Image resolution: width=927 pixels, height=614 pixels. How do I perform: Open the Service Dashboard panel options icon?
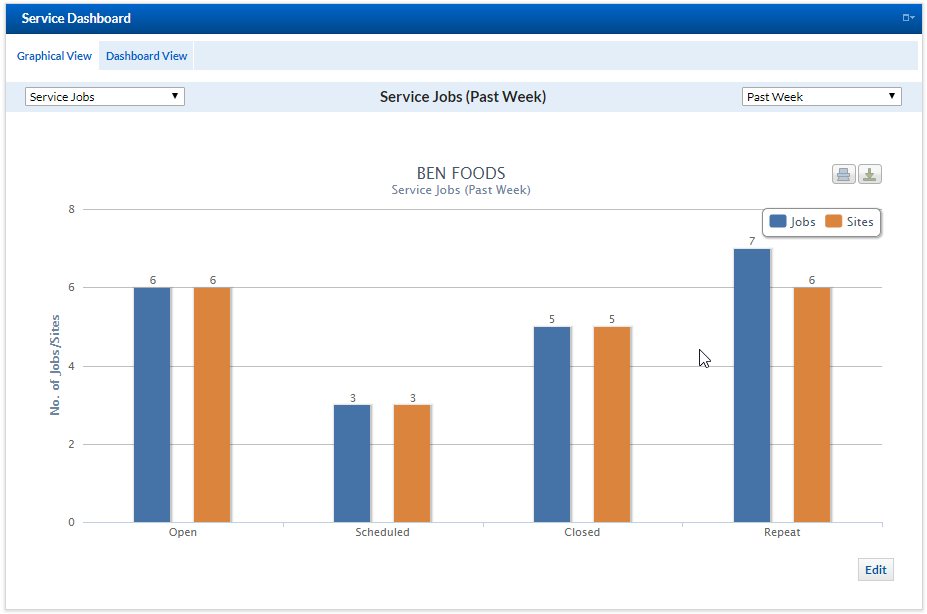point(908,18)
